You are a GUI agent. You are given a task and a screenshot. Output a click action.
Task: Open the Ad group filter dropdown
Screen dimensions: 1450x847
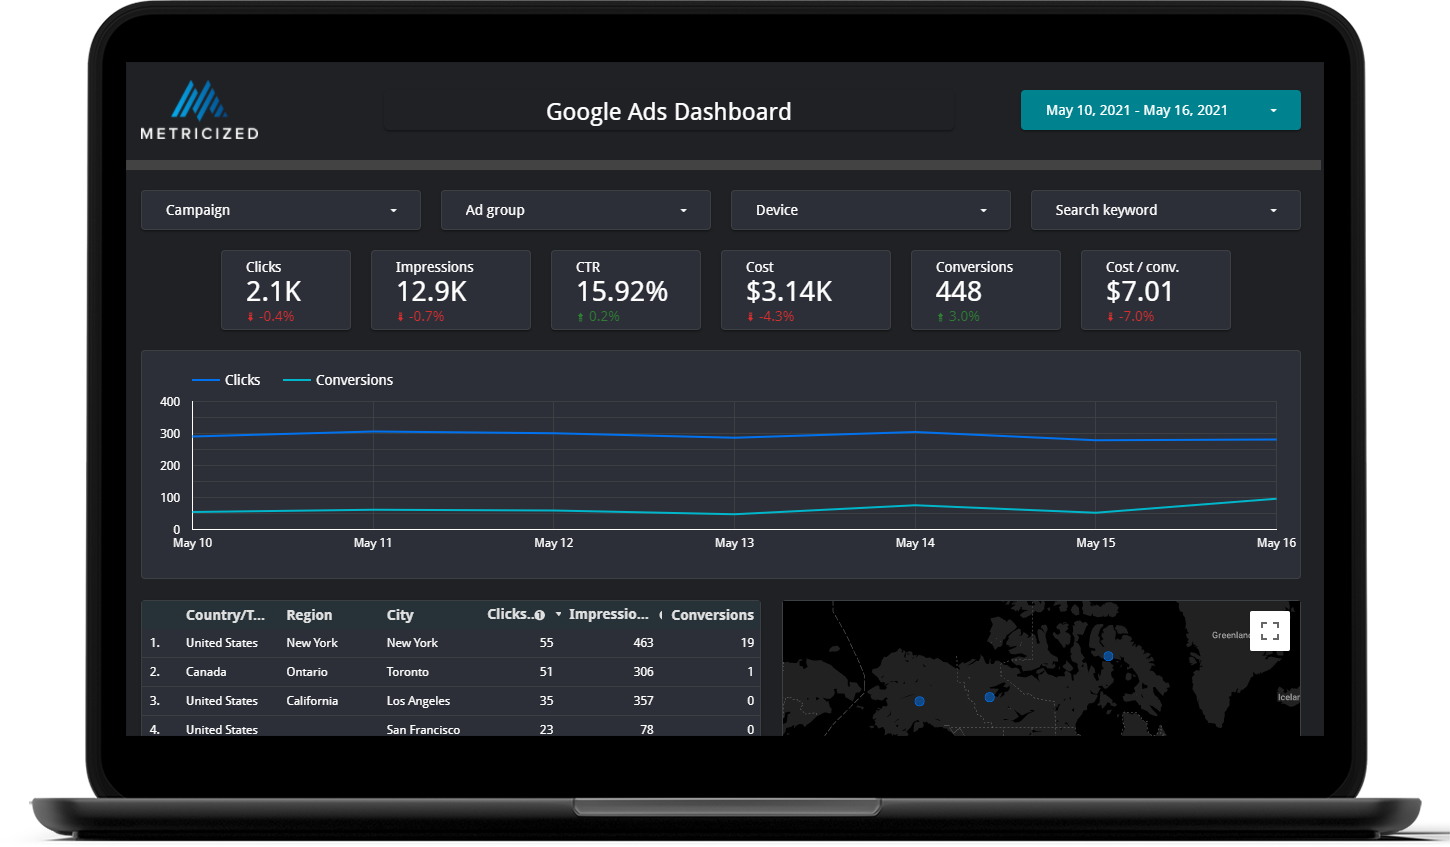pos(575,210)
